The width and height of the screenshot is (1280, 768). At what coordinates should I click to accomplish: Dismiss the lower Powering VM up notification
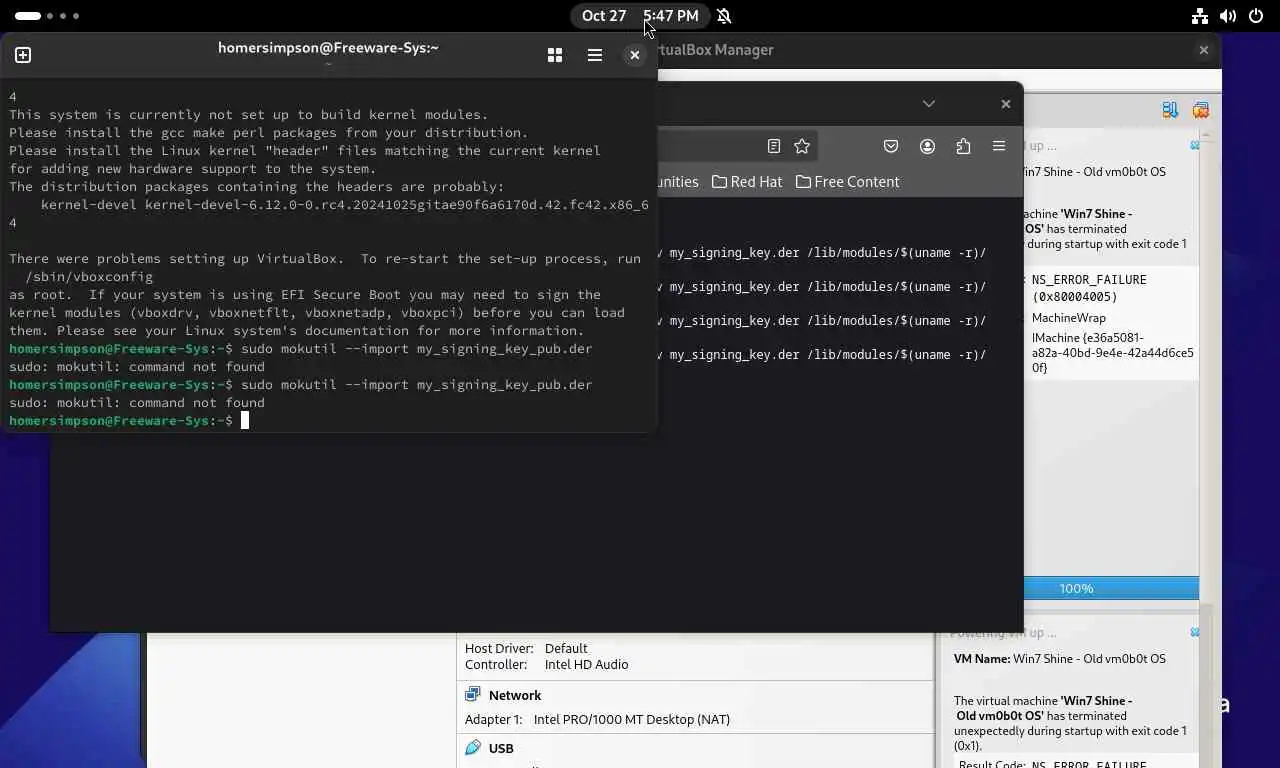1194,633
